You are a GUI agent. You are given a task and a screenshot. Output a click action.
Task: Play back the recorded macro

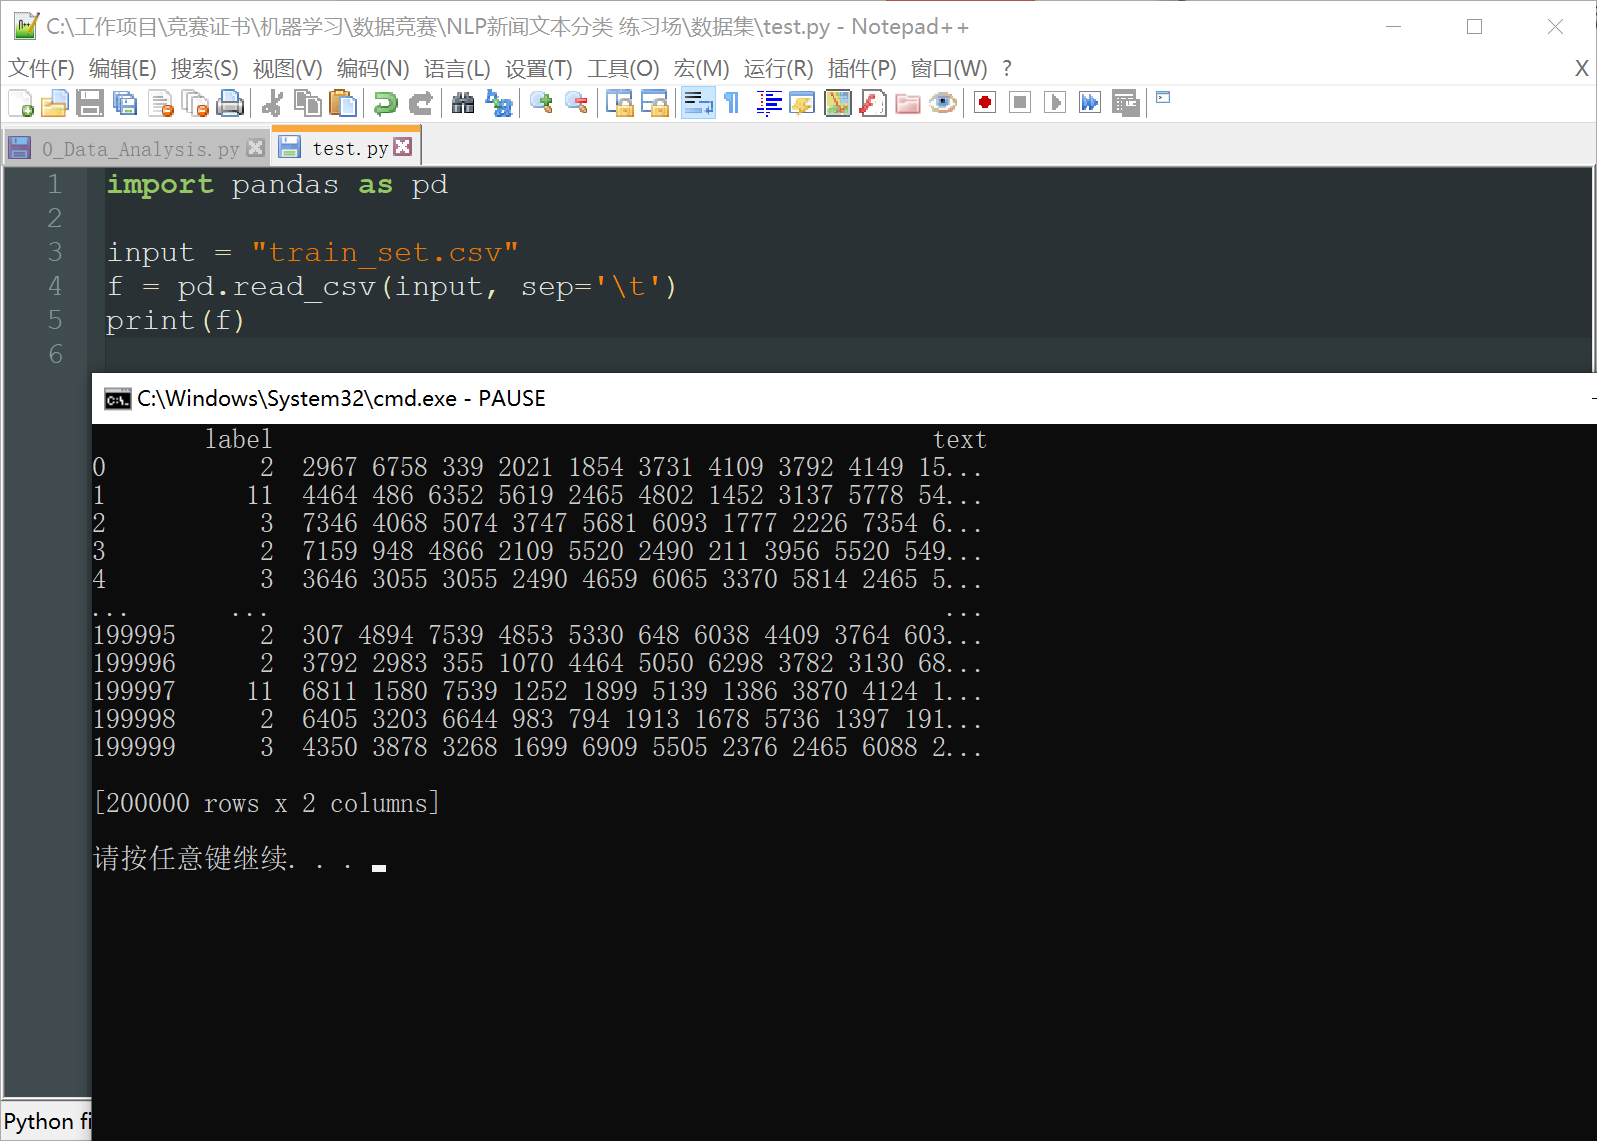tap(1055, 102)
